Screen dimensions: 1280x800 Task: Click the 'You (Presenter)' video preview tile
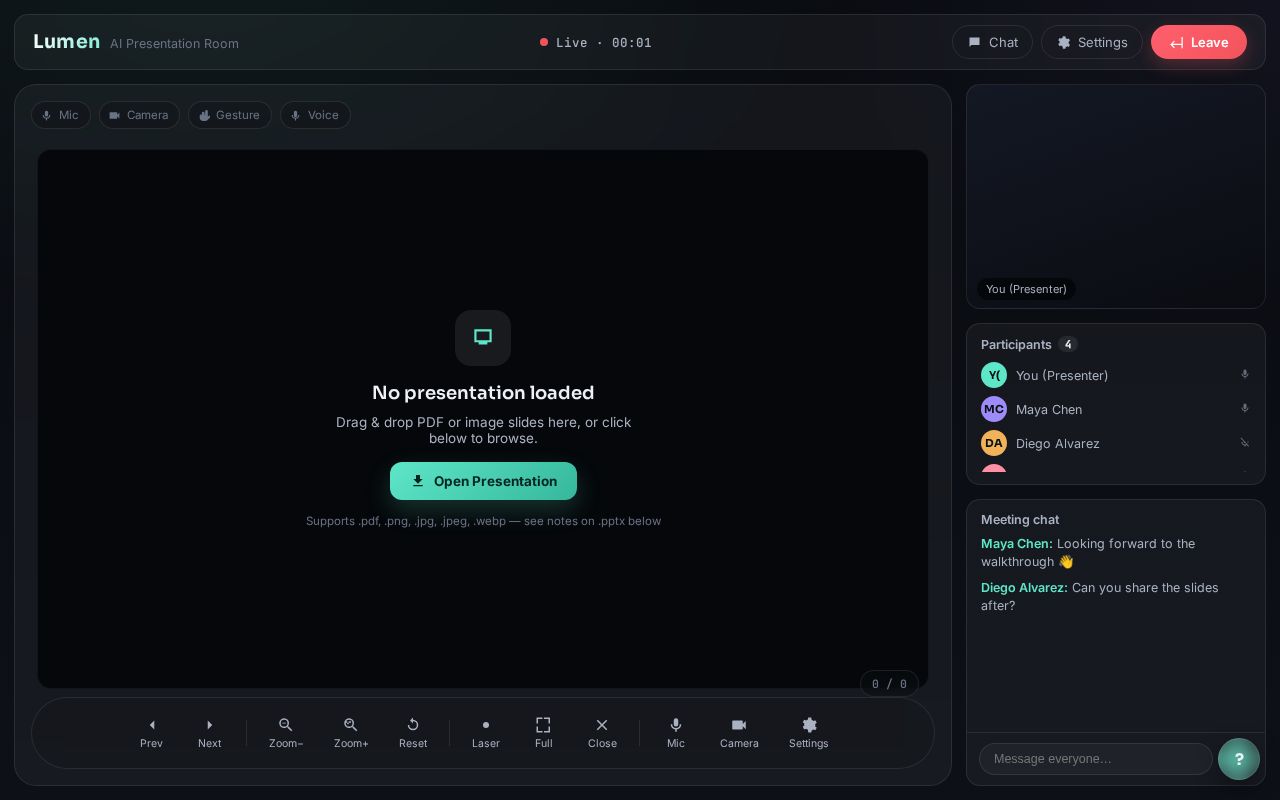(x=1116, y=196)
